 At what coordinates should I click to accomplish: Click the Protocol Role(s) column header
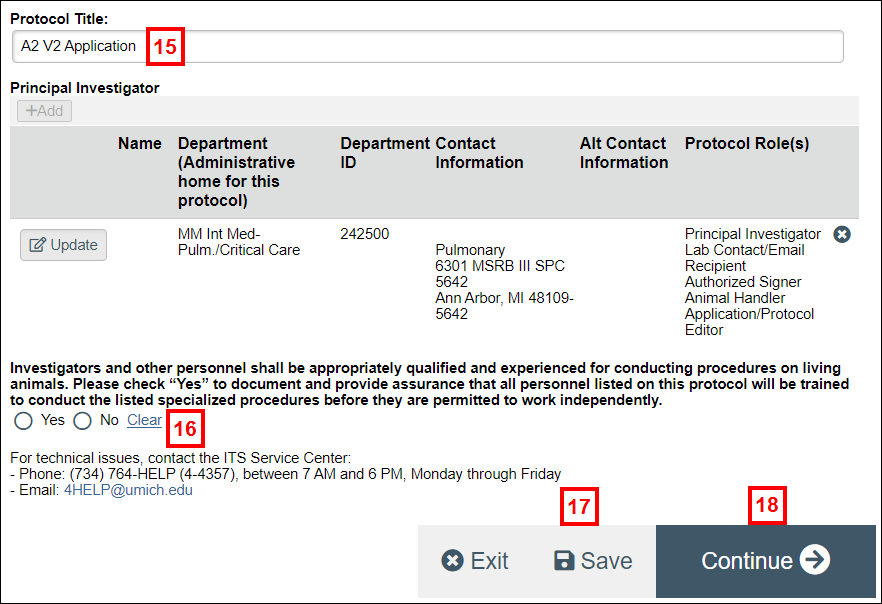(747, 144)
